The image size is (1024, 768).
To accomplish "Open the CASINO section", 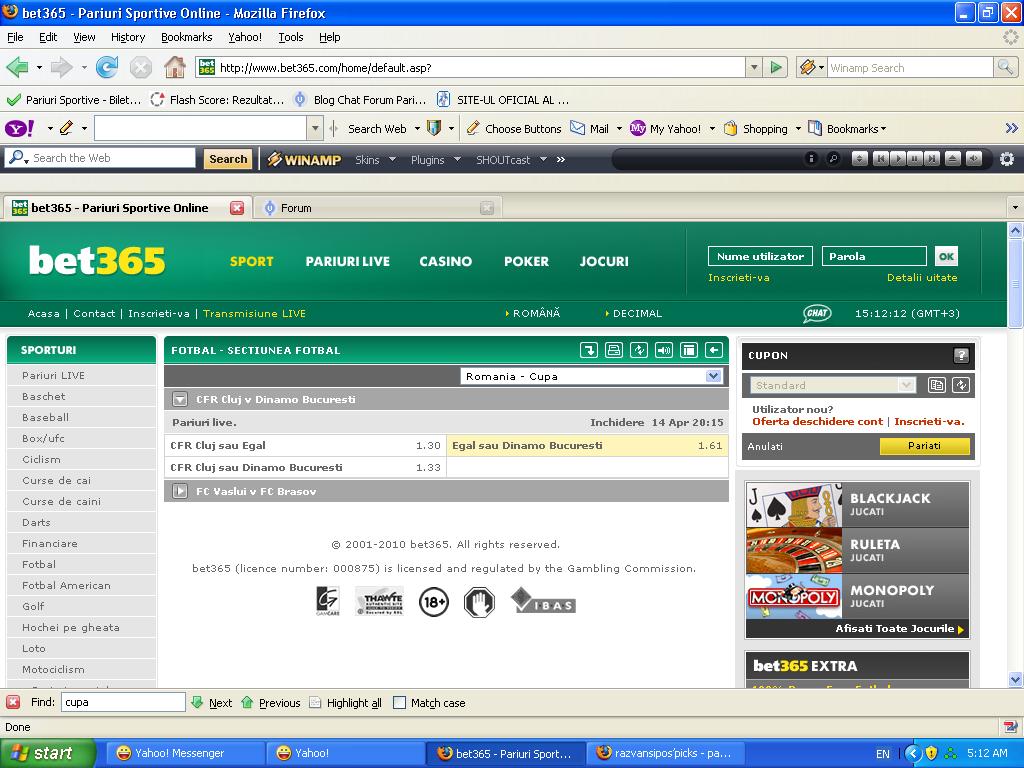I will [x=445, y=261].
